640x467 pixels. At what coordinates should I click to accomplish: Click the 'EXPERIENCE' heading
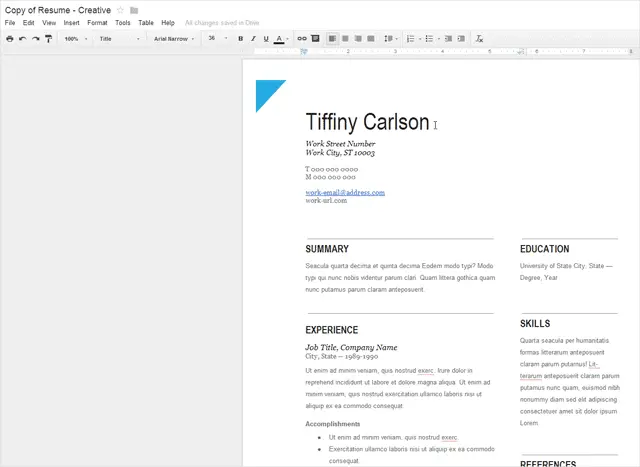click(331, 330)
